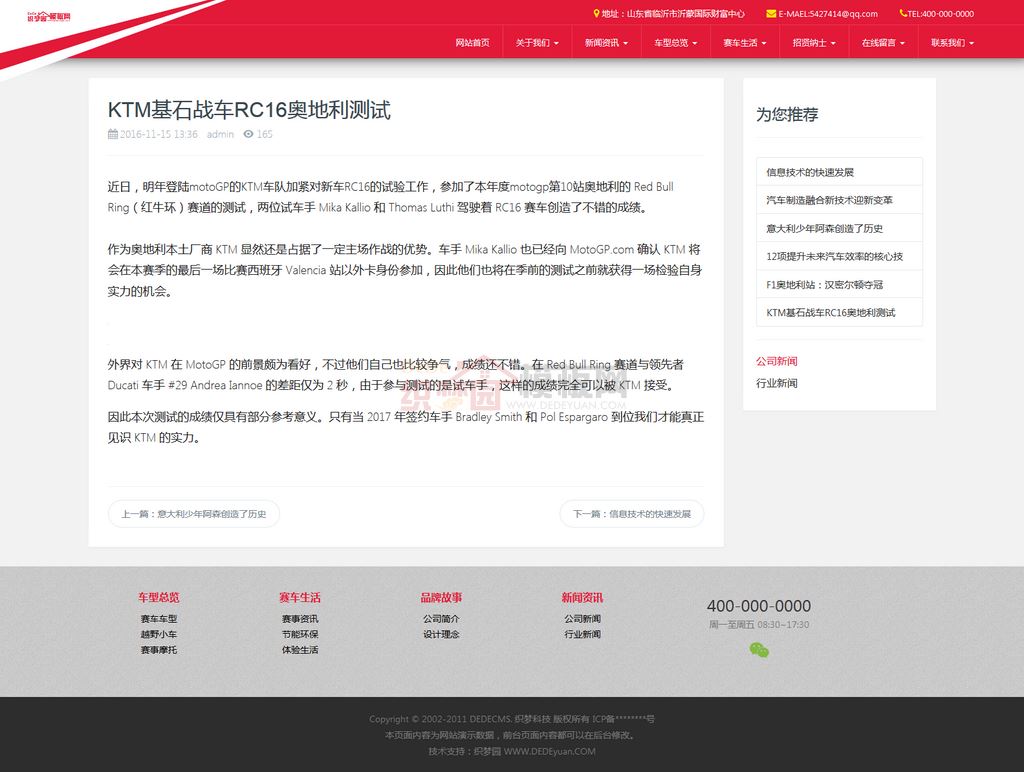Open footer link 行业新闻

[x=582, y=634]
